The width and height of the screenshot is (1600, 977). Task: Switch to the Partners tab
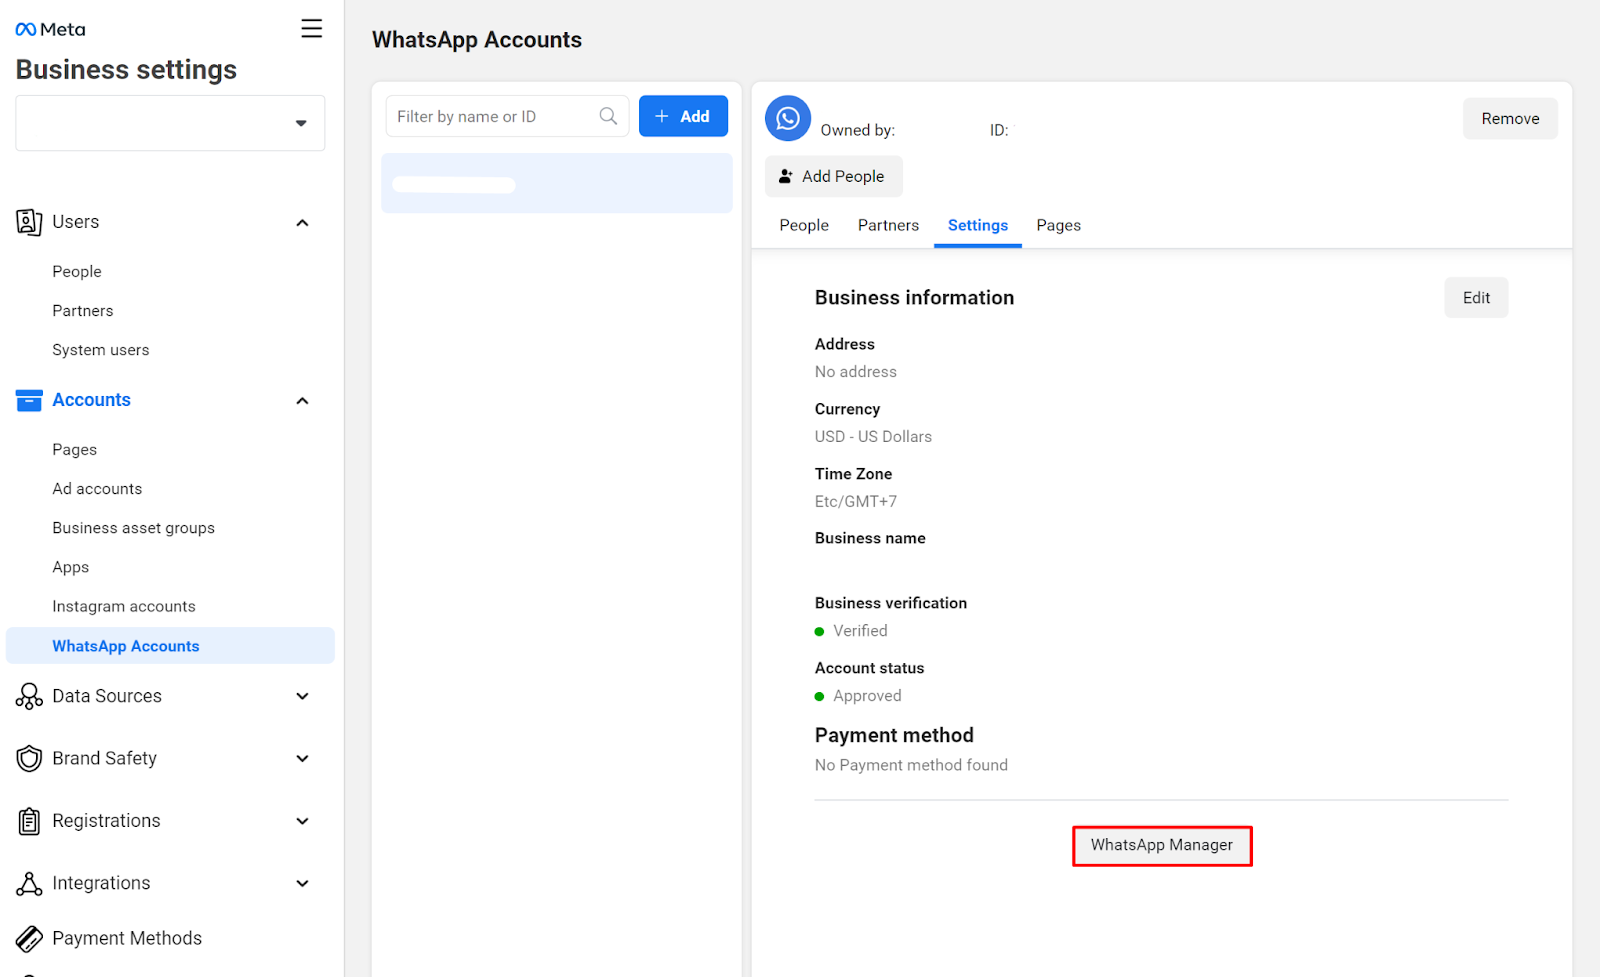point(888,225)
